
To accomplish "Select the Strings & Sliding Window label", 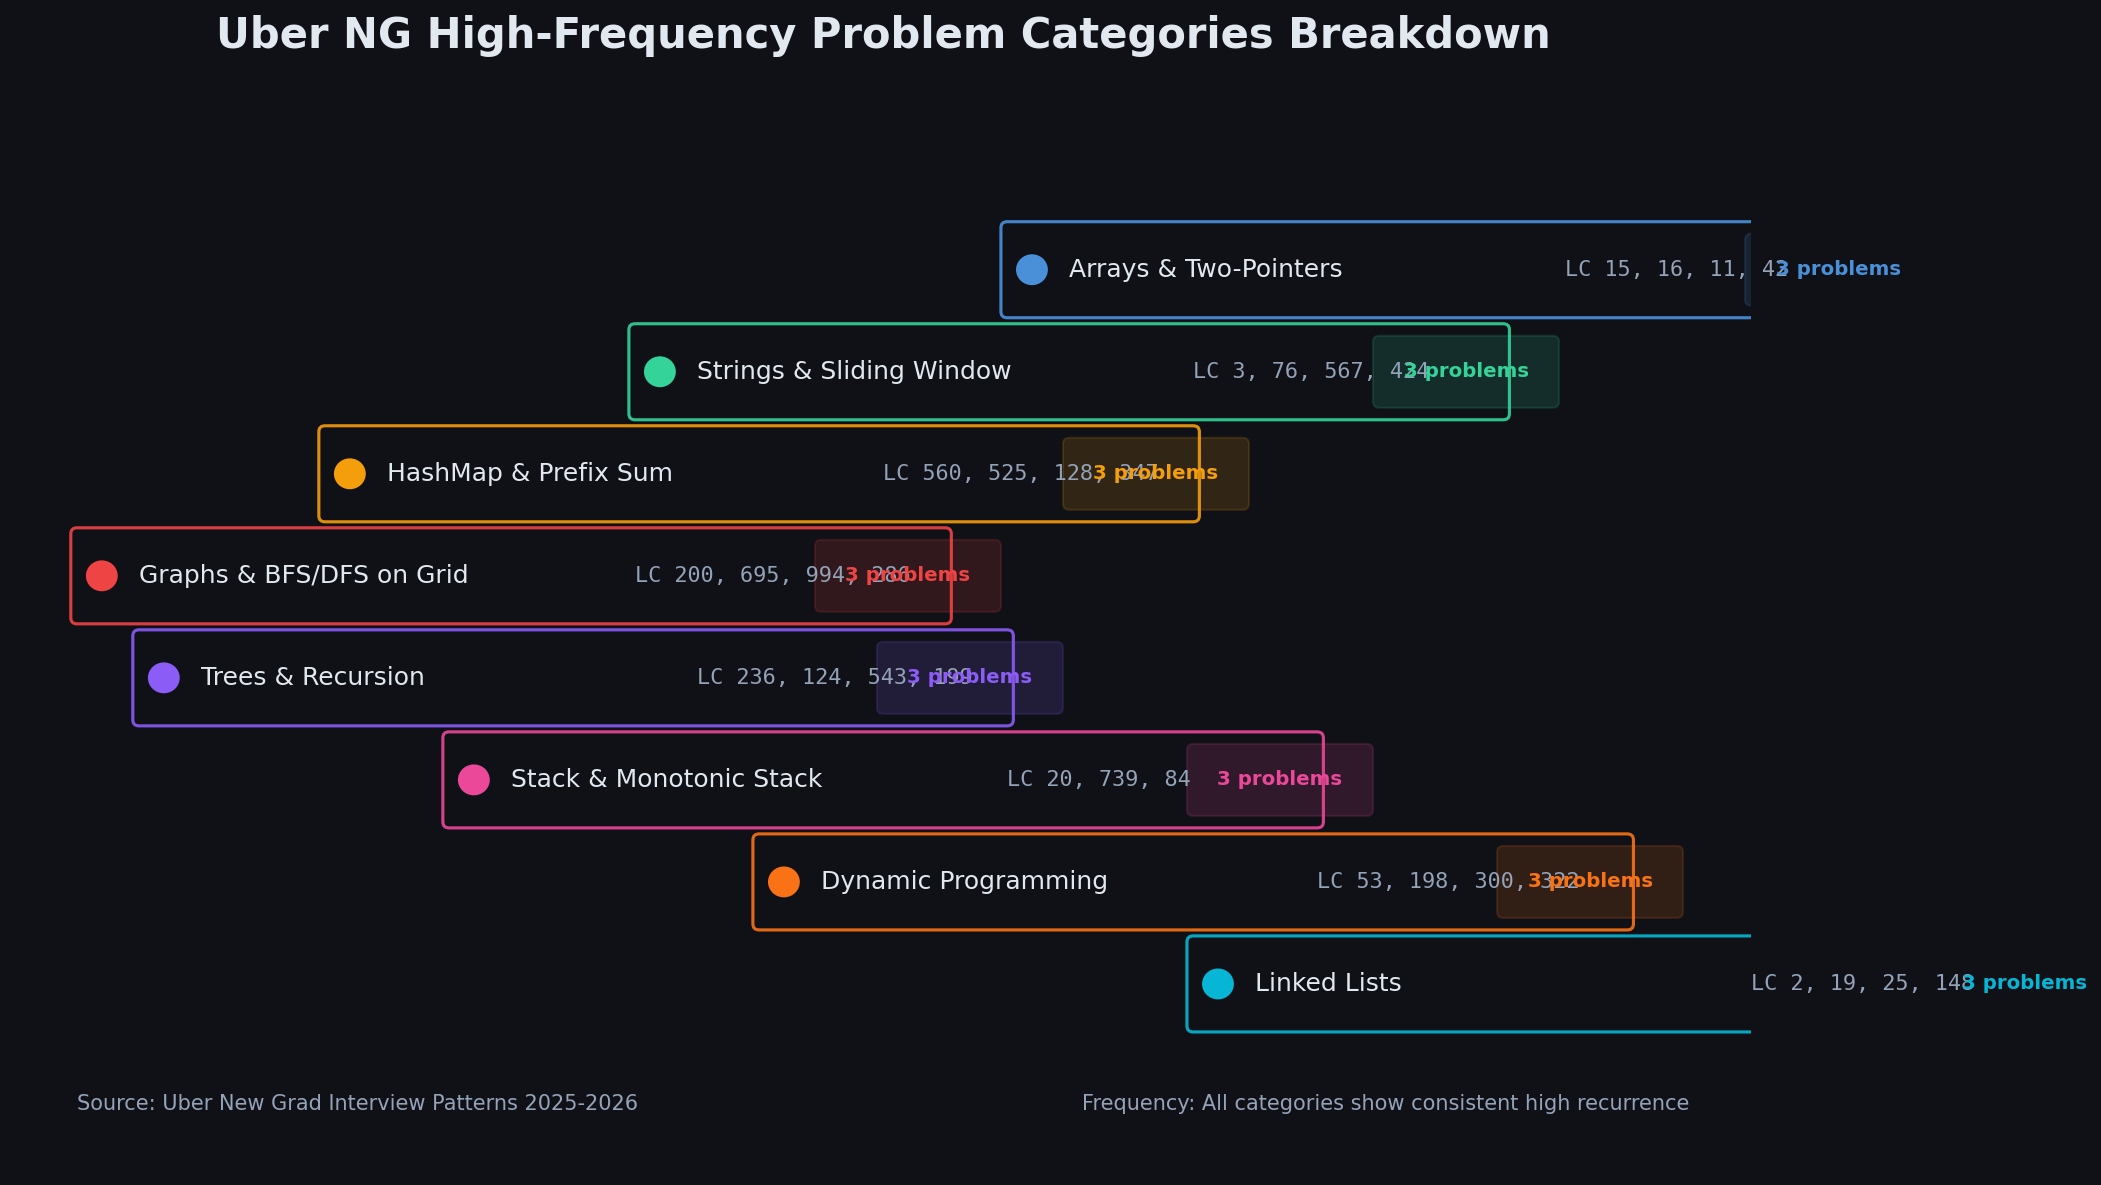I will [854, 372].
